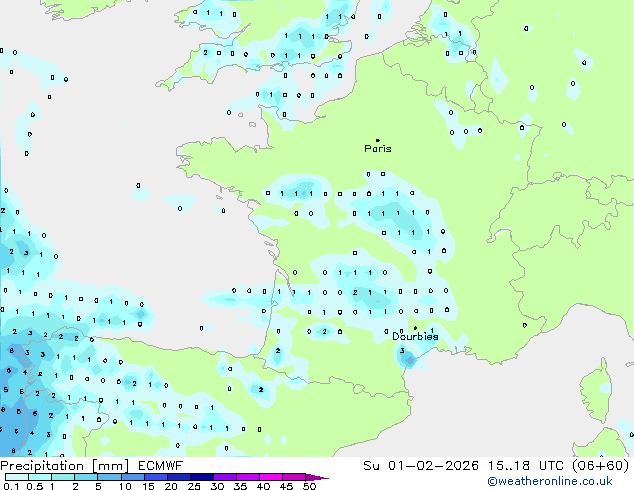Click the '15..18' hour range text
This screenshot has width=634, height=490.
[x=508, y=466]
